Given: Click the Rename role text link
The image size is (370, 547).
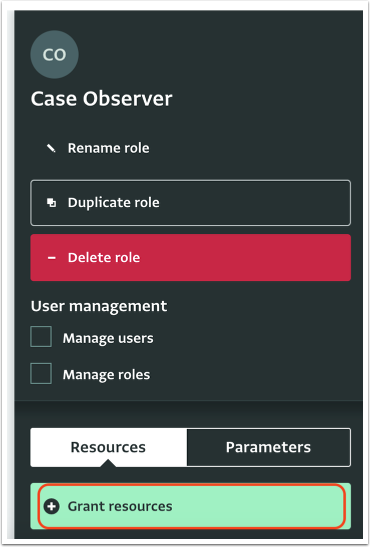Looking at the screenshot, I should (108, 148).
